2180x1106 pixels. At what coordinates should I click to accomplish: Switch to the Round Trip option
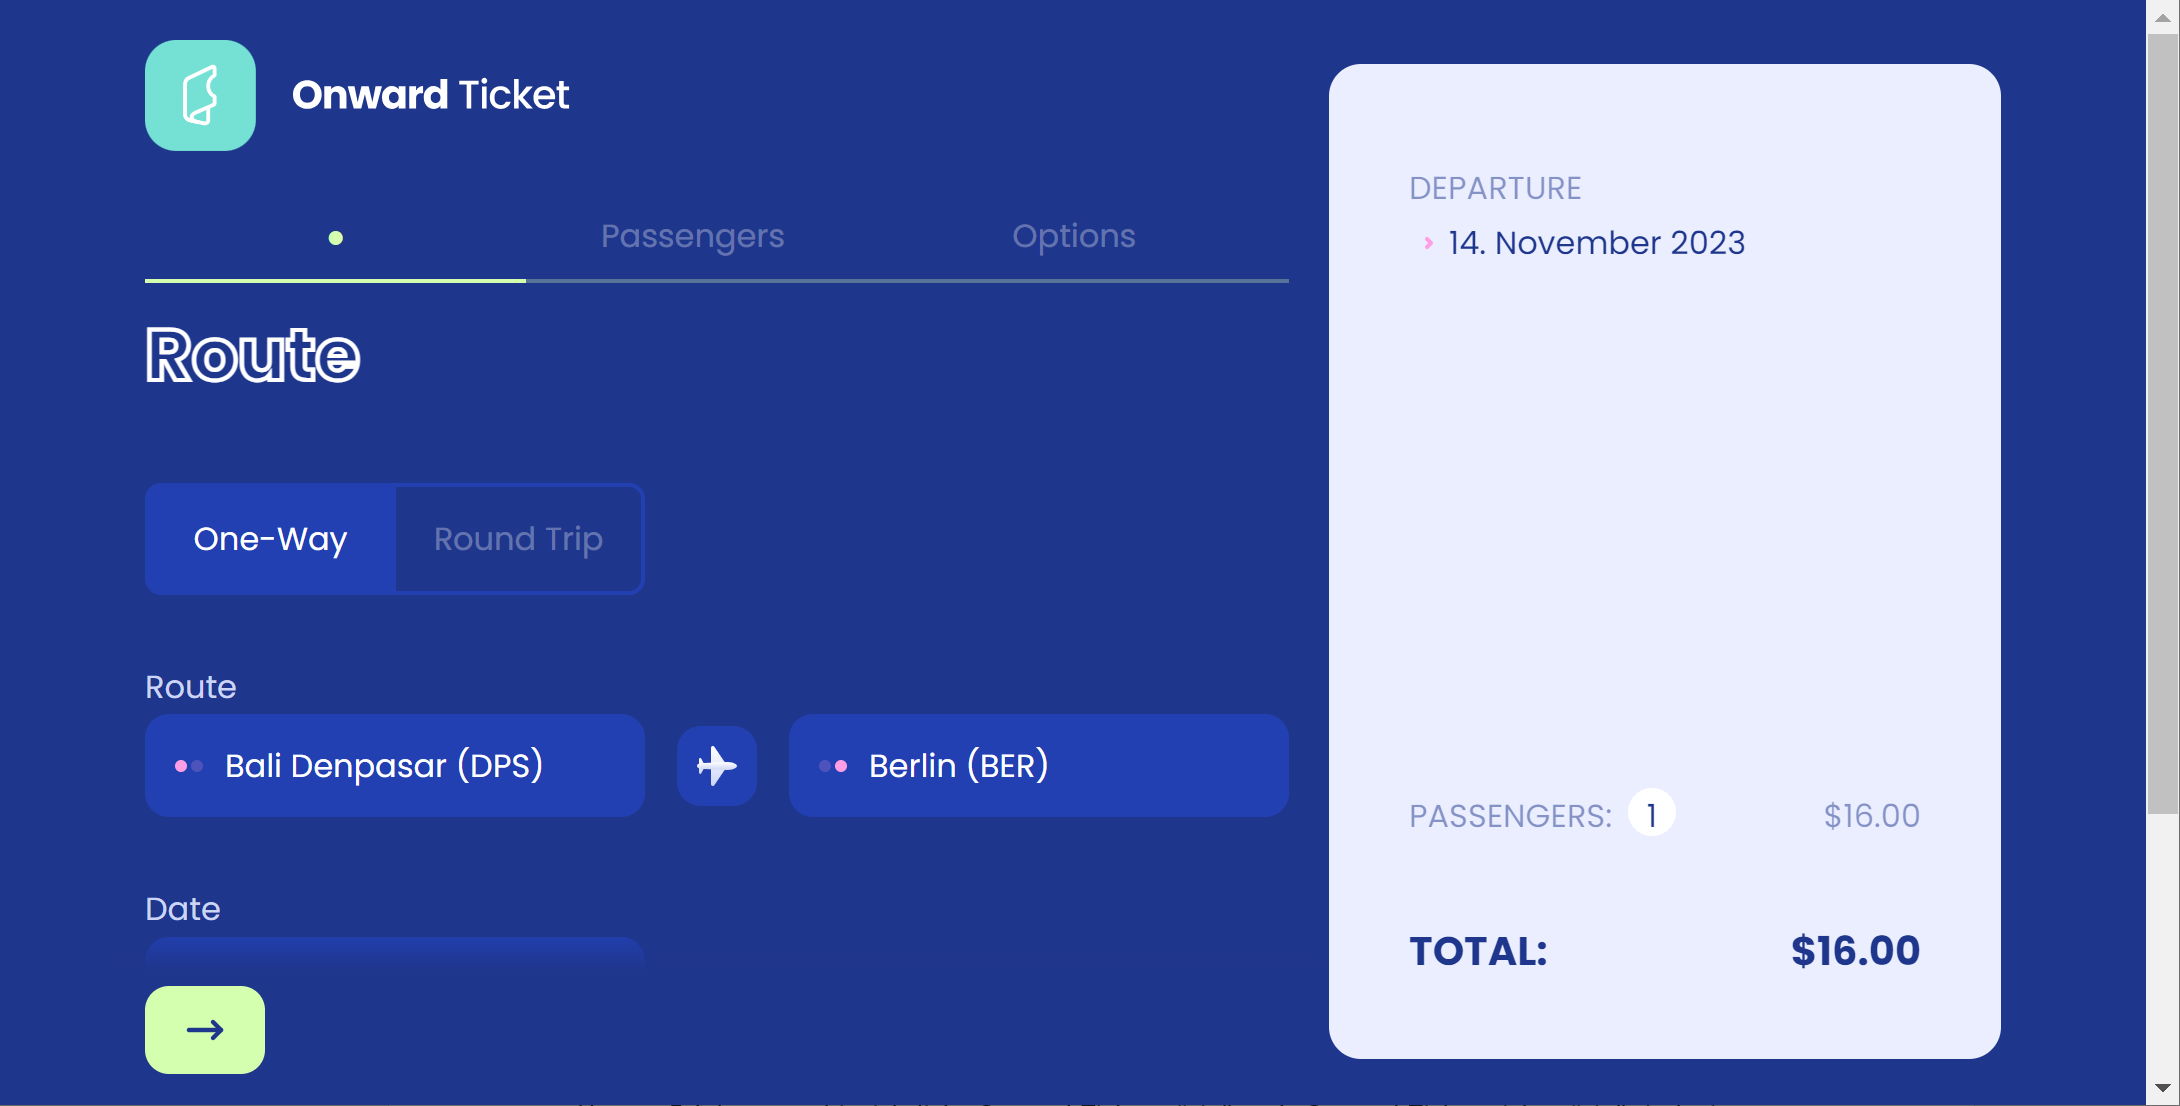click(x=518, y=539)
